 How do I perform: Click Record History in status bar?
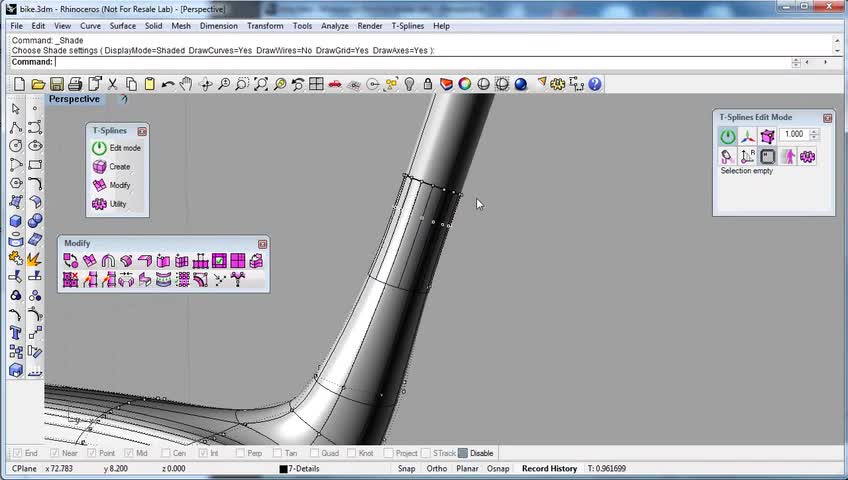549,469
